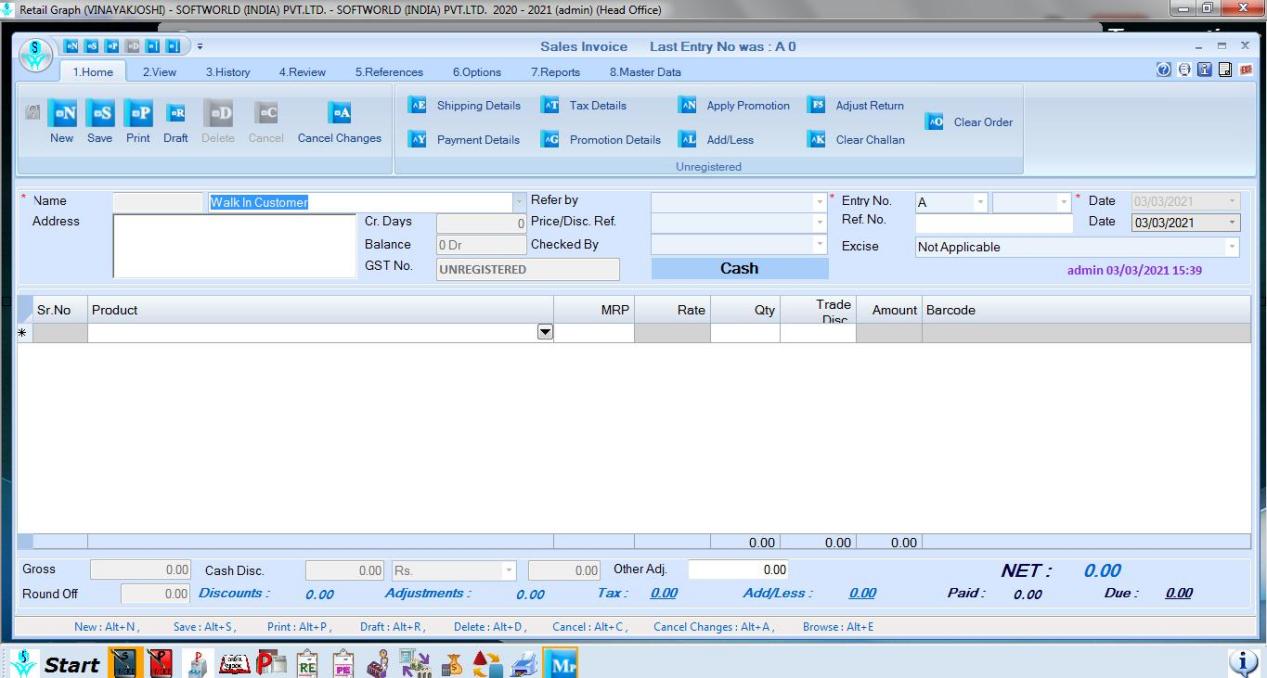Click the Start button on the bottom bar
The height and width of the screenshot is (678, 1267).
click(x=56, y=663)
